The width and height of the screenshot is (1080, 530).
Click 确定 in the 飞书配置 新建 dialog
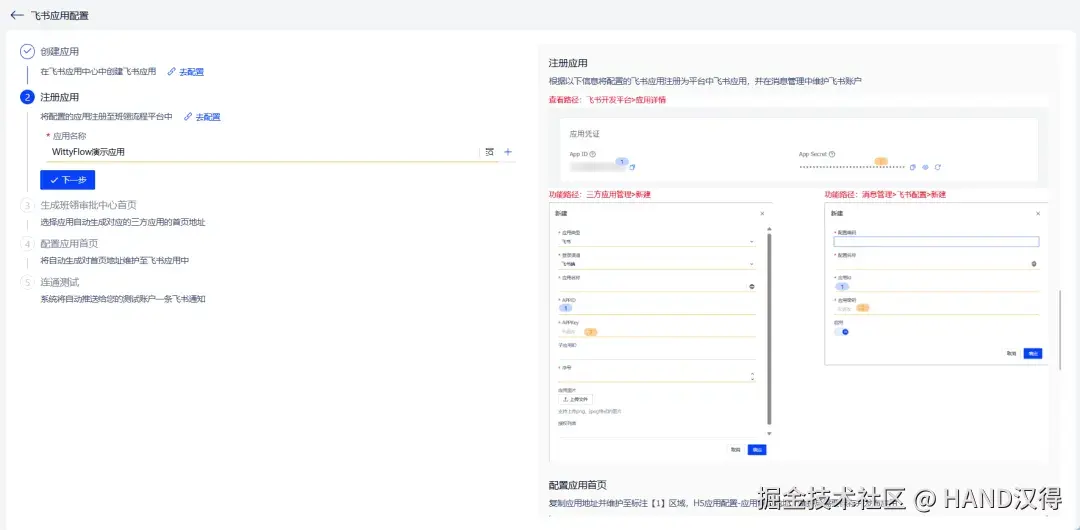[x=1032, y=353]
